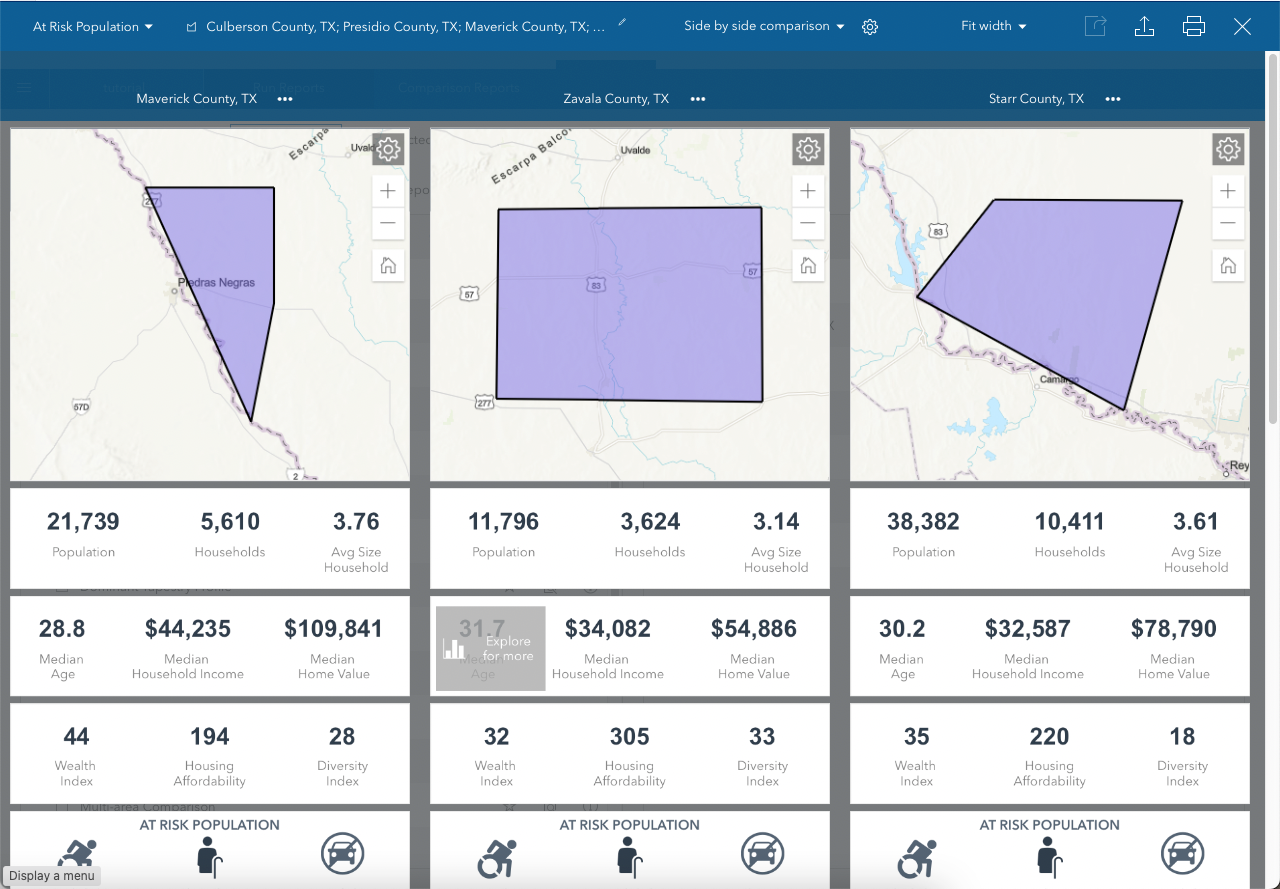Click Zavala housing affordability value 305
Viewport: 1280px width, 889px height.
click(630, 737)
